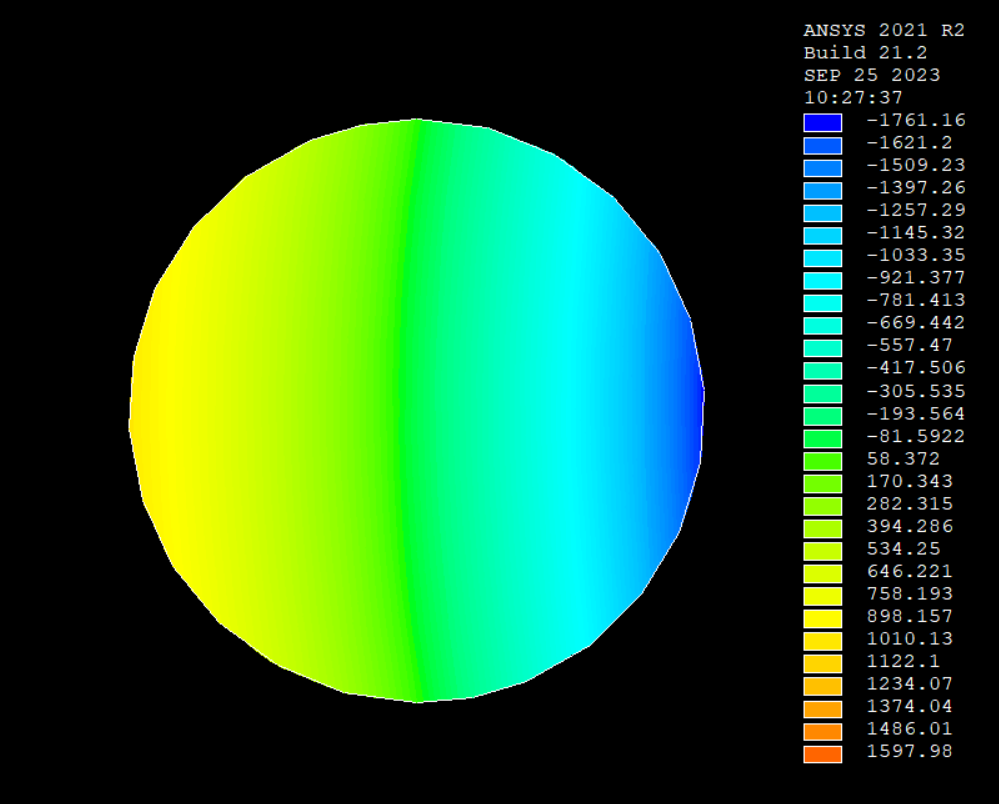Click the legend number -781.413
The width and height of the screenshot is (999, 804).
tap(916, 300)
